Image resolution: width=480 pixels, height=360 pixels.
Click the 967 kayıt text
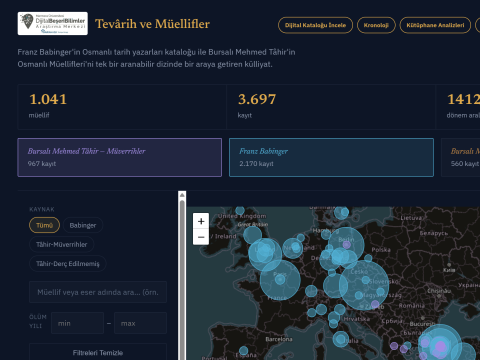(42, 164)
